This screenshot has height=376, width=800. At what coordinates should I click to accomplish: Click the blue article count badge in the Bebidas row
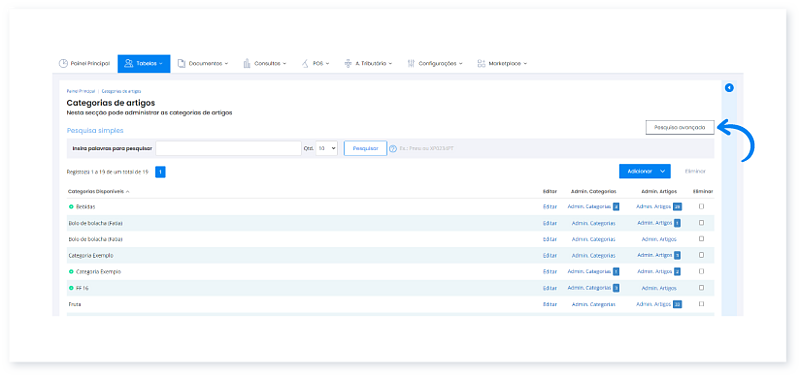(x=677, y=207)
